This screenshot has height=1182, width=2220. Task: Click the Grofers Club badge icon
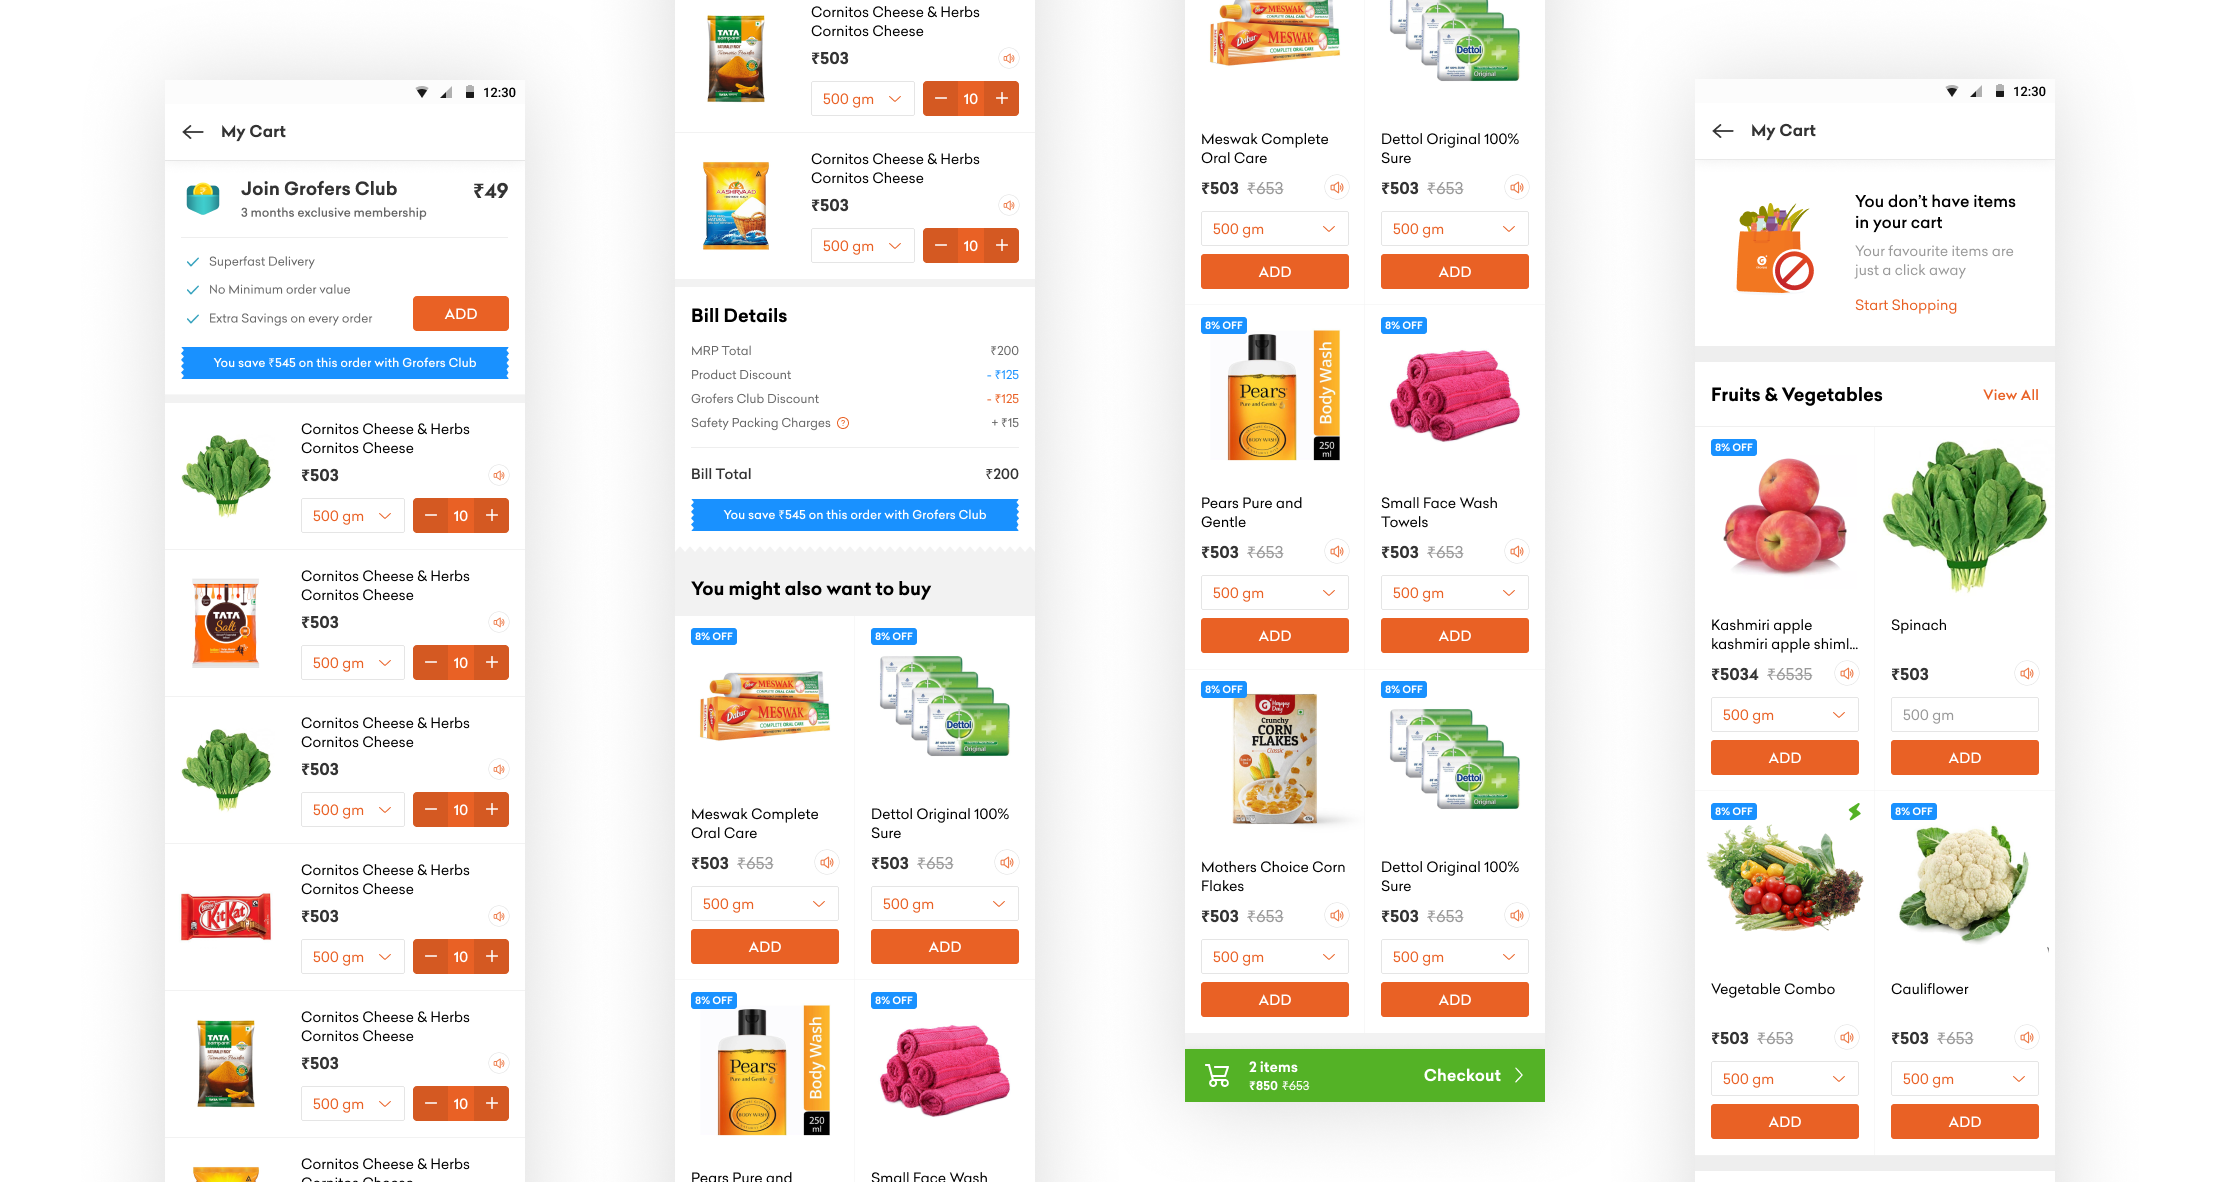coord(203,198)
